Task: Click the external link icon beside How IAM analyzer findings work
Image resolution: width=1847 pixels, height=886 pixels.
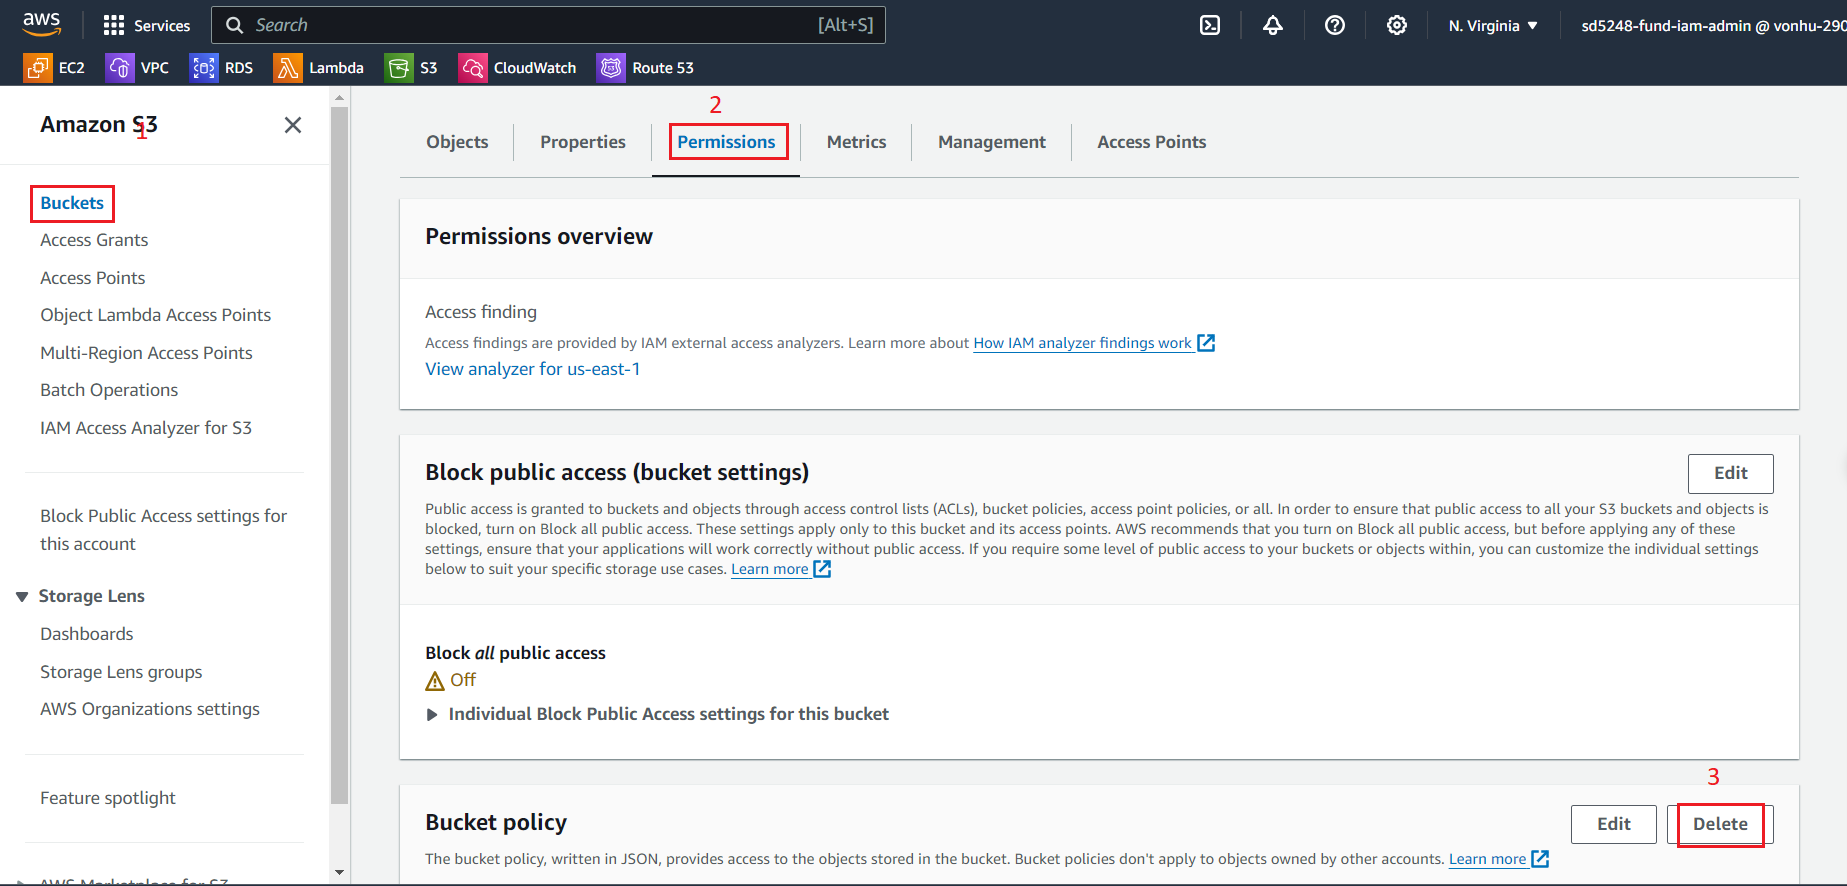Action: coord(1206,343)
